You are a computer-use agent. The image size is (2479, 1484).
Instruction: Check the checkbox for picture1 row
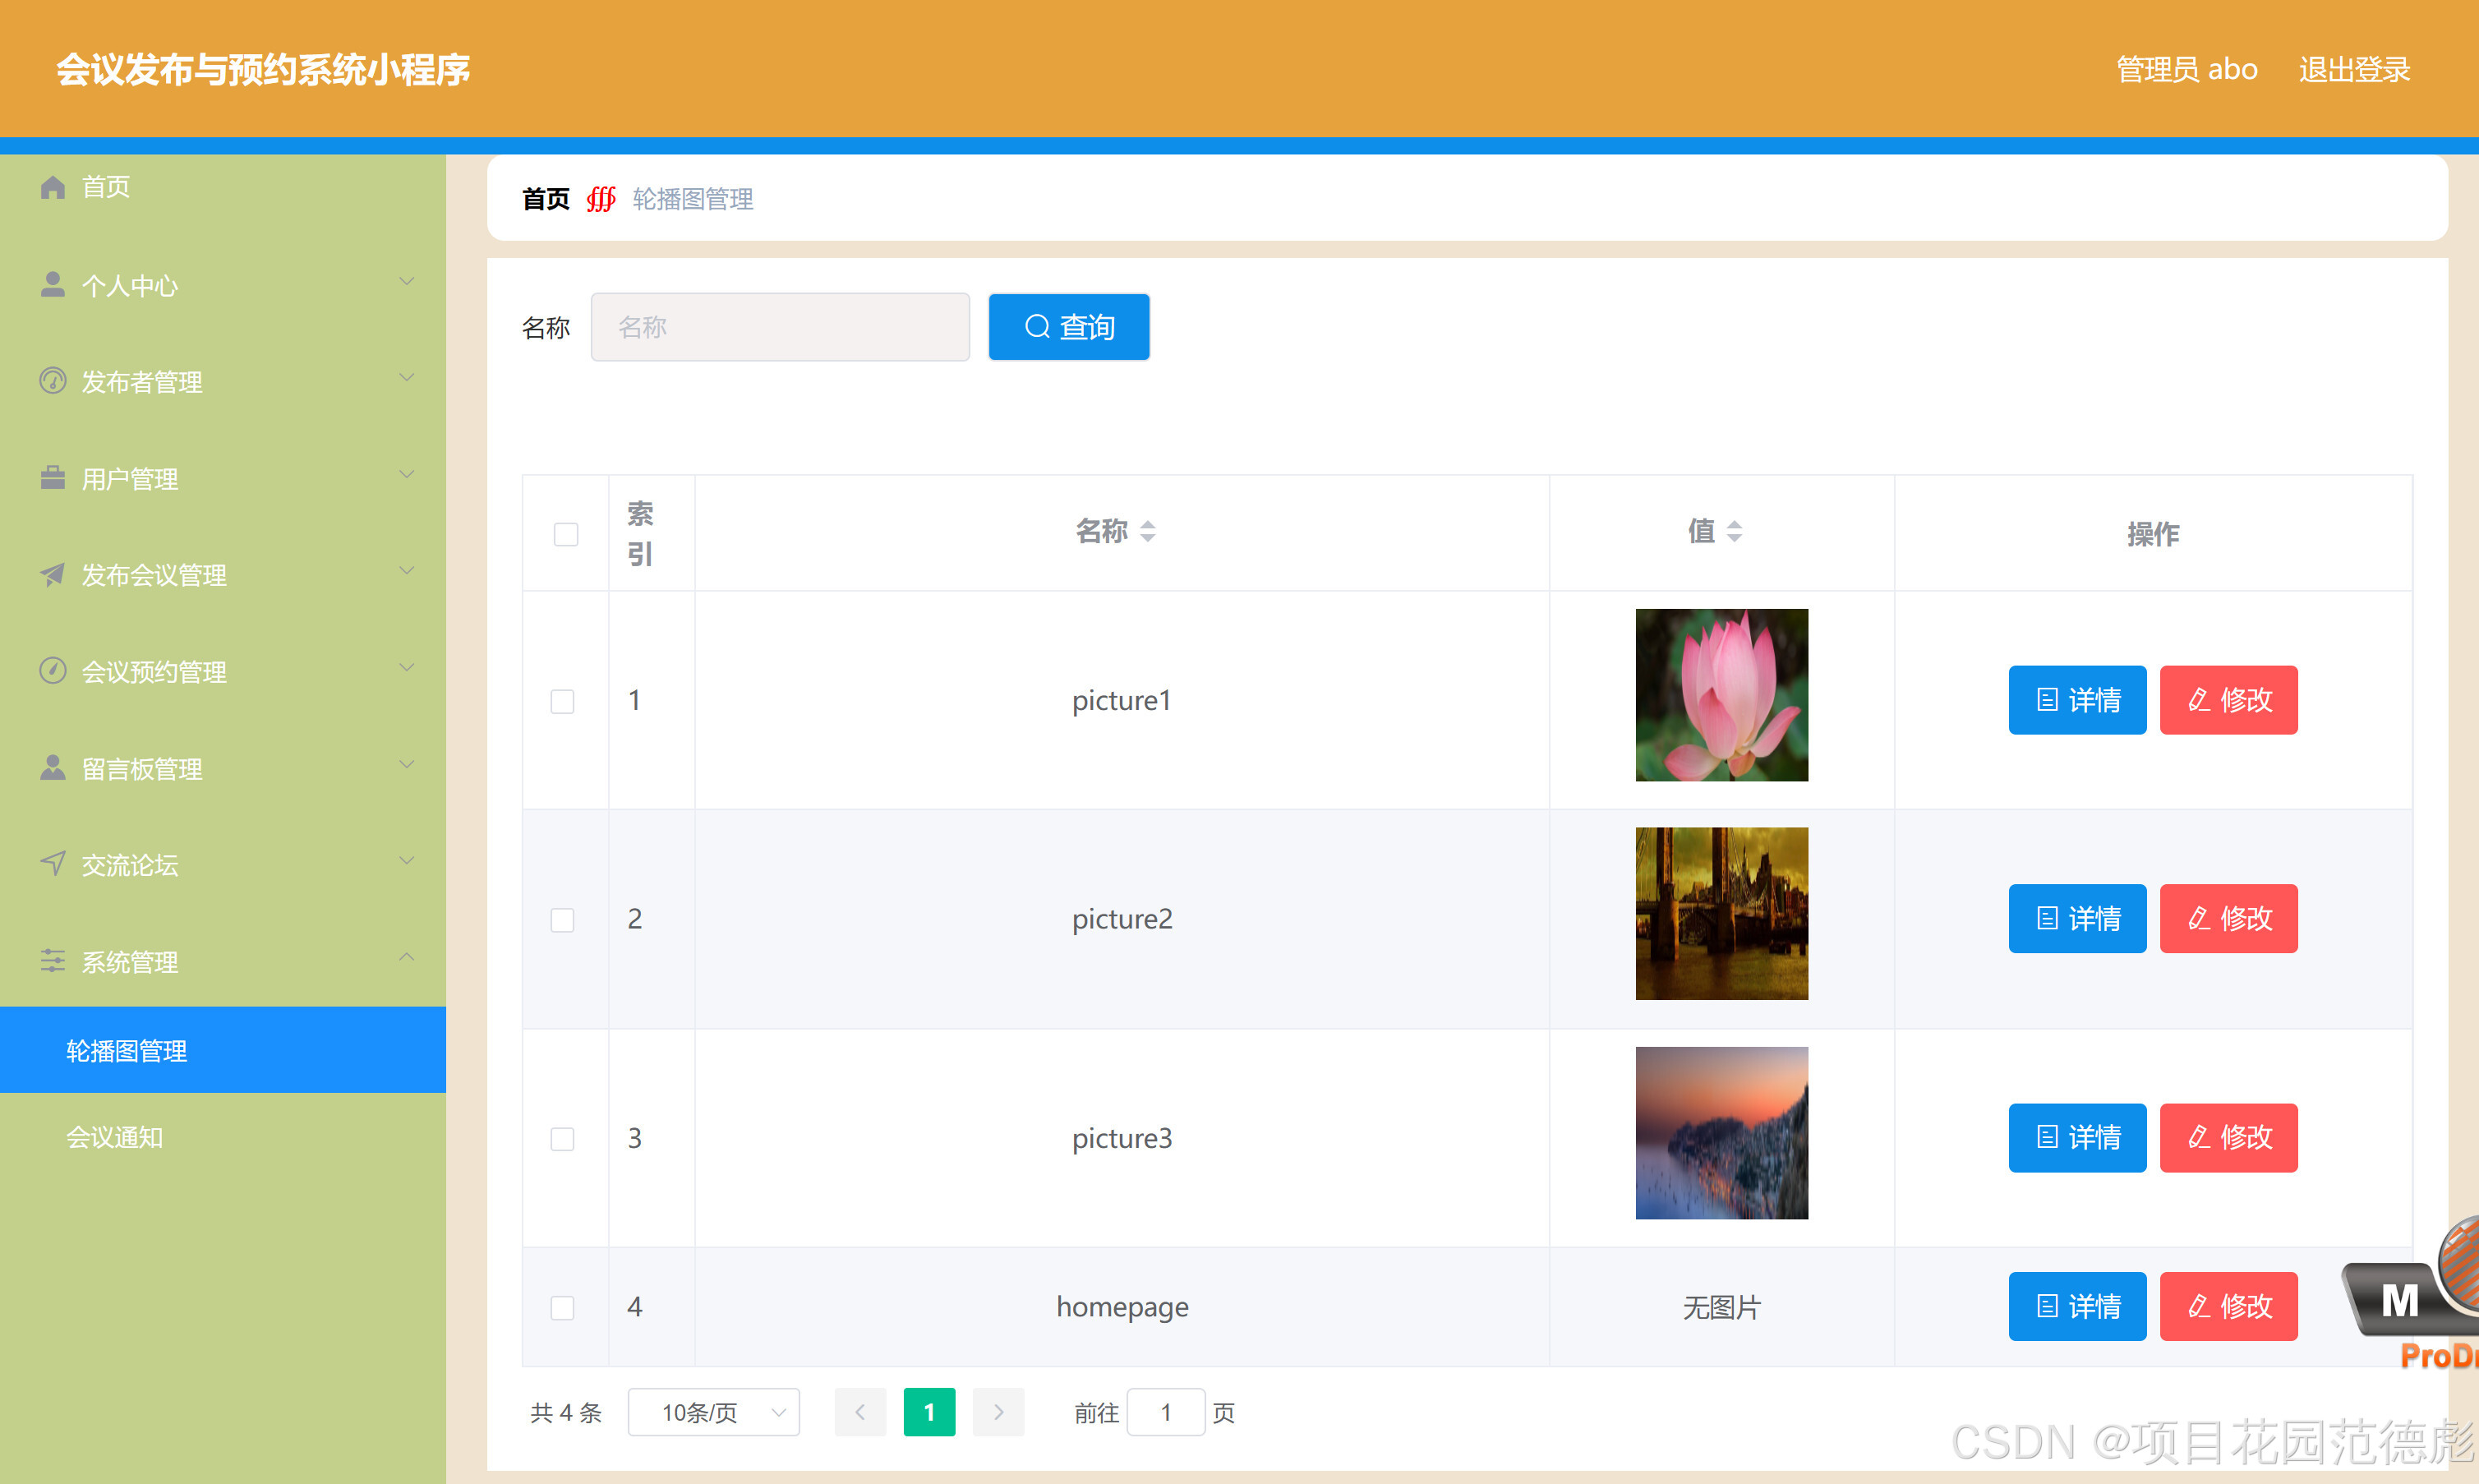point(562,701)
